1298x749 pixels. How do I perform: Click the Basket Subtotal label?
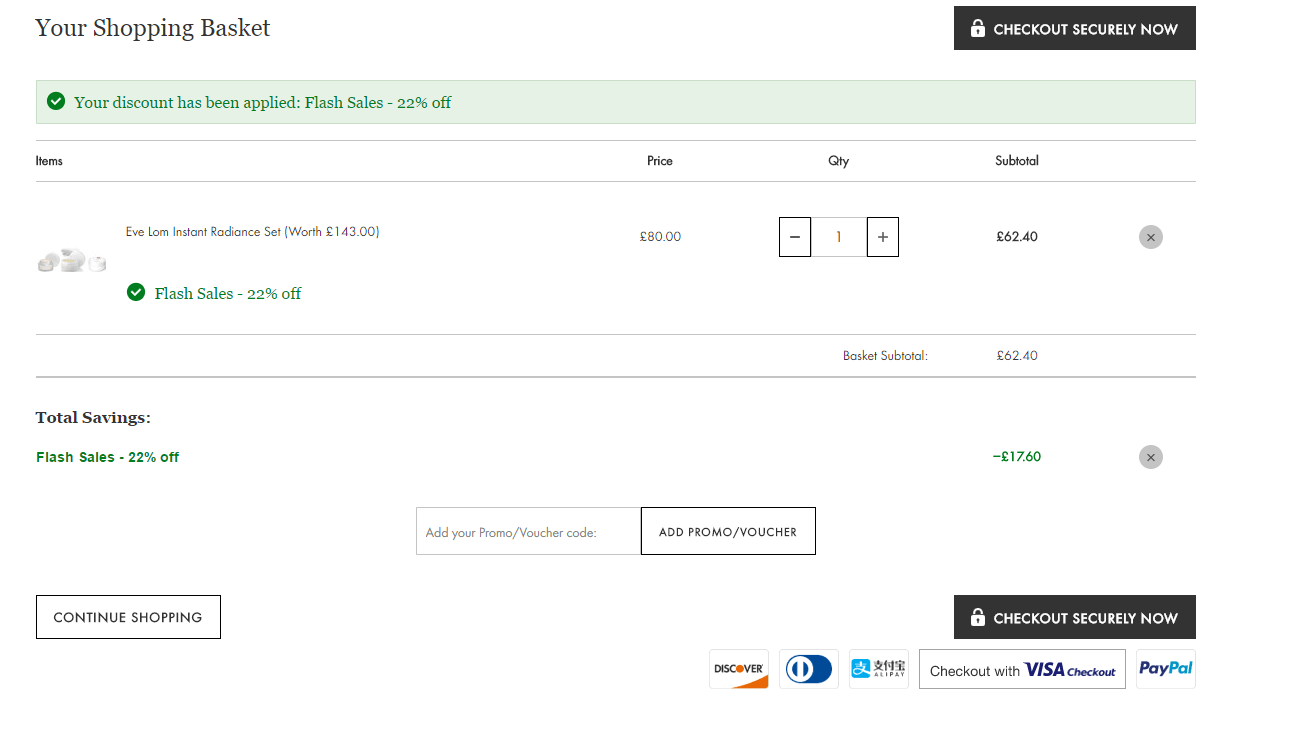(885, 355)
